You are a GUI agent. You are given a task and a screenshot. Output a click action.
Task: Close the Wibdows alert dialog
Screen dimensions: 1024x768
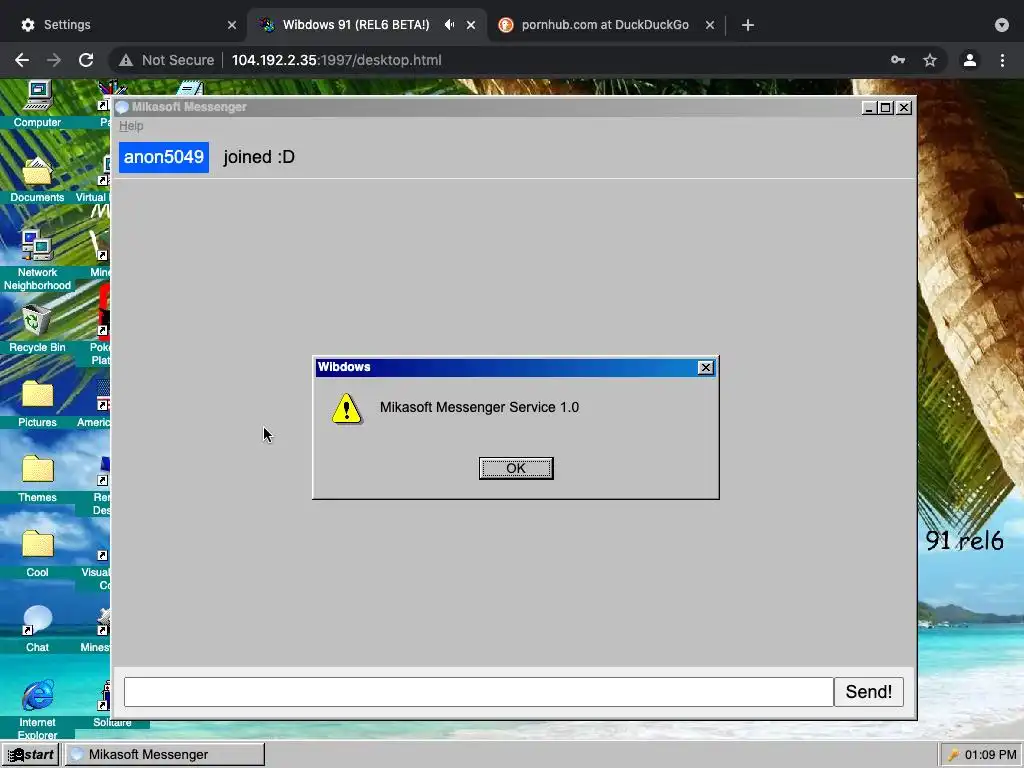point(705,368)
